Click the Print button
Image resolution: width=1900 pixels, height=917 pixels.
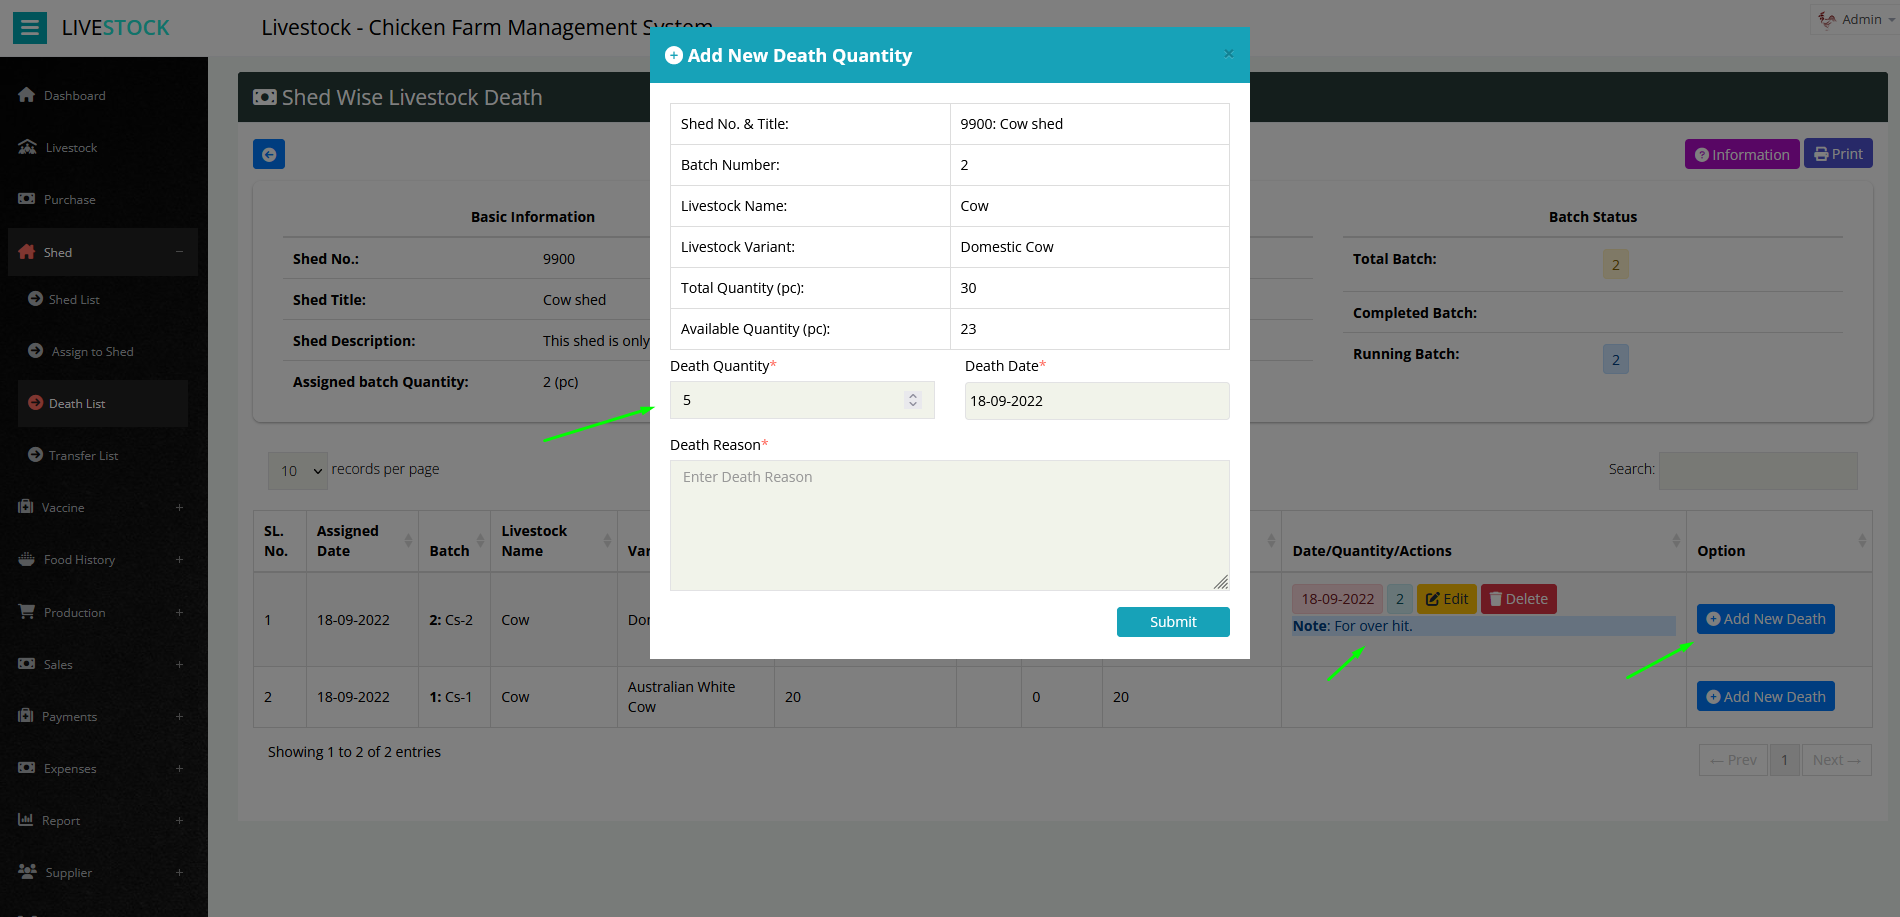[1838, 154]
